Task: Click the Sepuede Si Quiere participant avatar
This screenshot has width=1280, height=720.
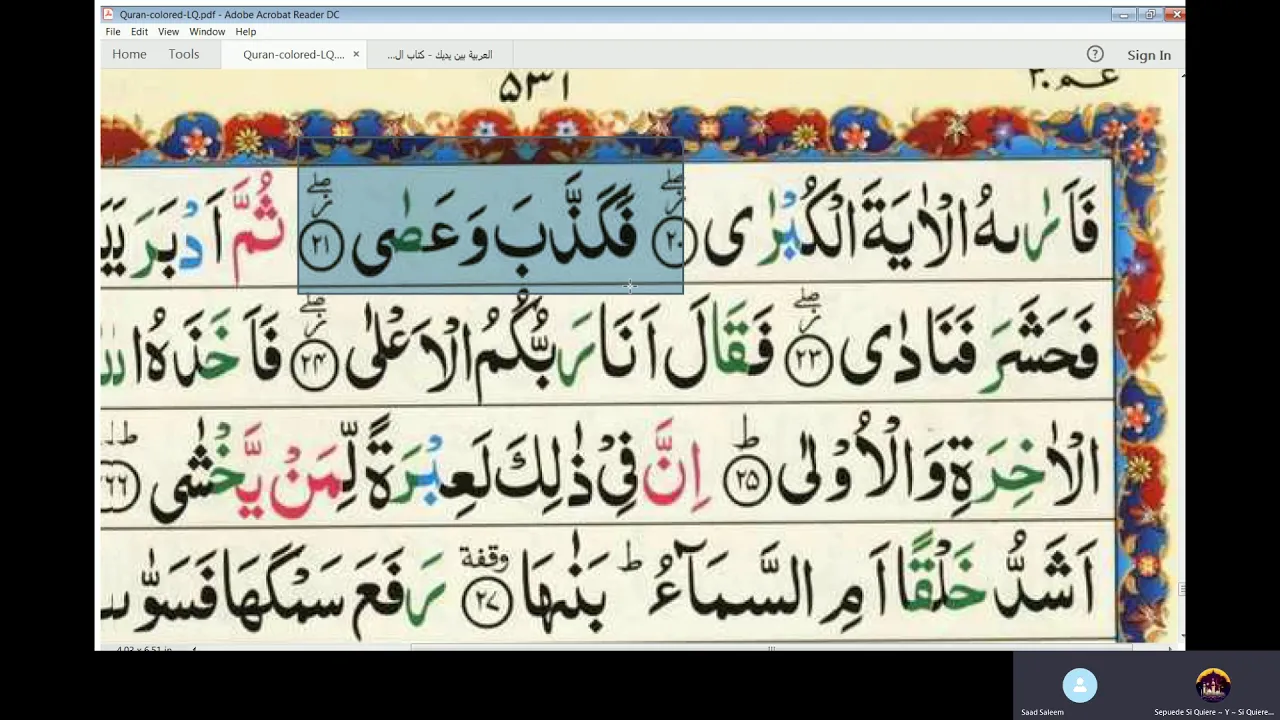Action: [1213, 685]
